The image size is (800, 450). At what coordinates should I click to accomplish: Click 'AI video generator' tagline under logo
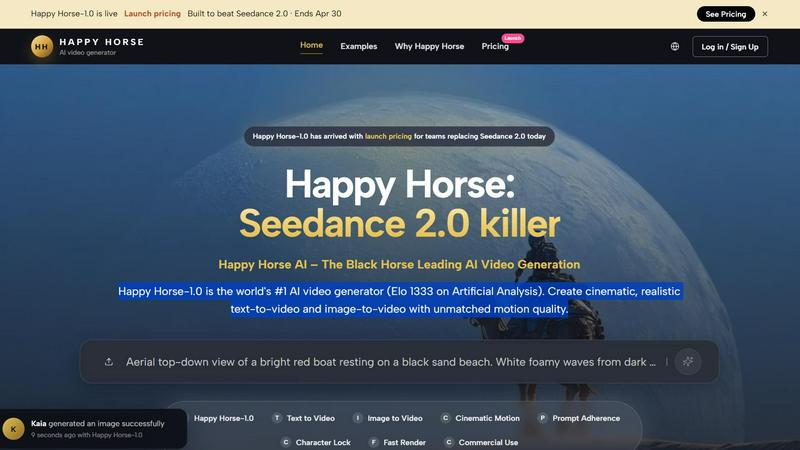(x=87, y=53)
